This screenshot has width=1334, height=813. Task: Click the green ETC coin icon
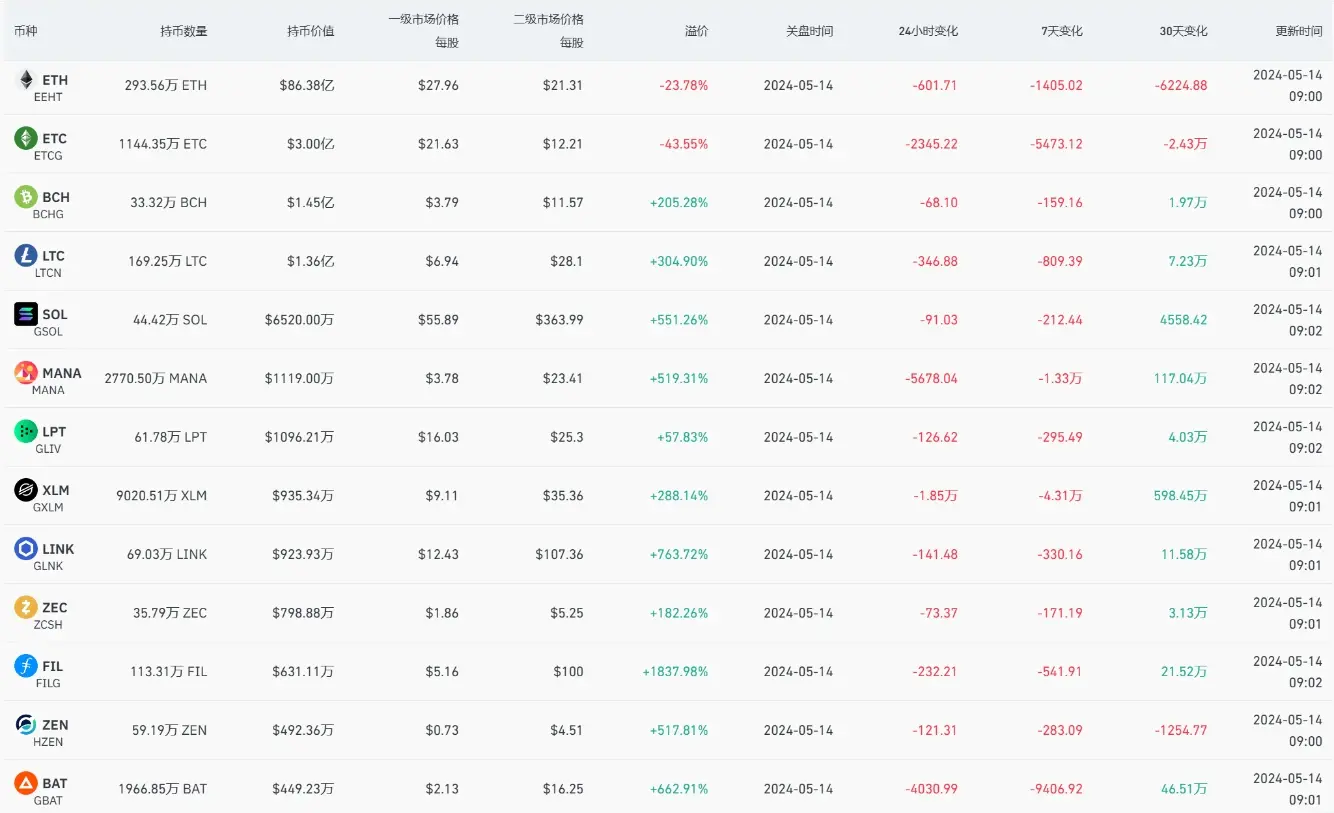[x=26, y=139]
